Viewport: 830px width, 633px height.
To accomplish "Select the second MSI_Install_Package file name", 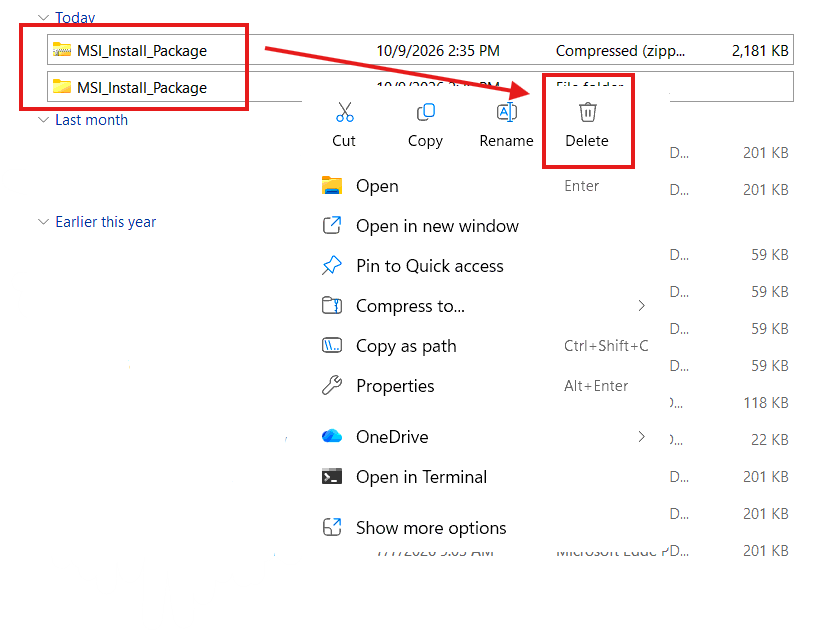I will pyautogui.click(x=142, y=87).
